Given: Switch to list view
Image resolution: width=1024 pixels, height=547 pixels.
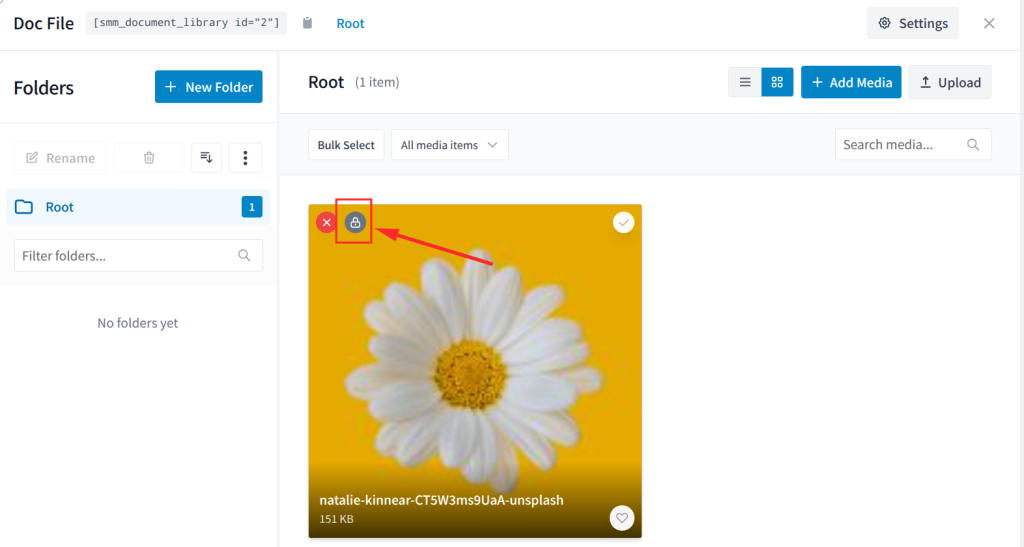Looking at the screenshot, I should pos(744,82).
